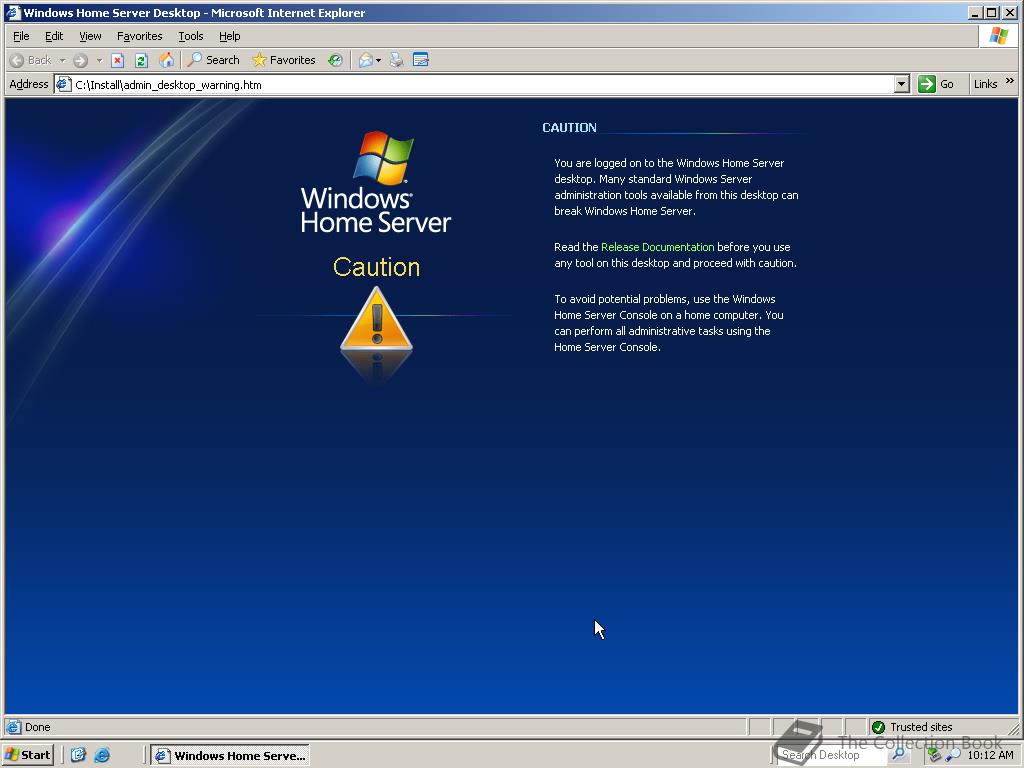
Task: Click the Start button
Action: 27,755
